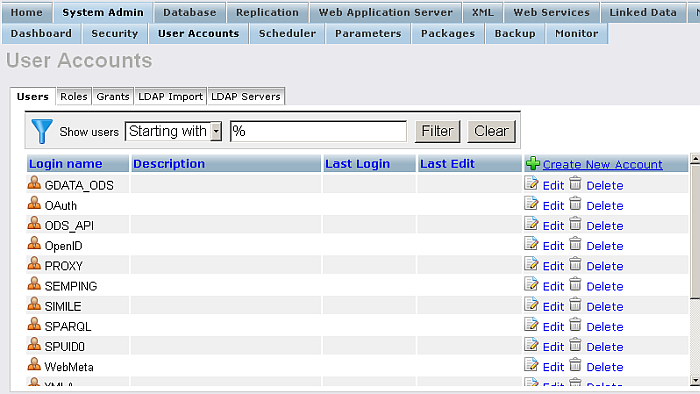The height and width of the screenshot is (394, 700).
Task: Open the Monitor sub-tab
Action: (x=577, y=33)
